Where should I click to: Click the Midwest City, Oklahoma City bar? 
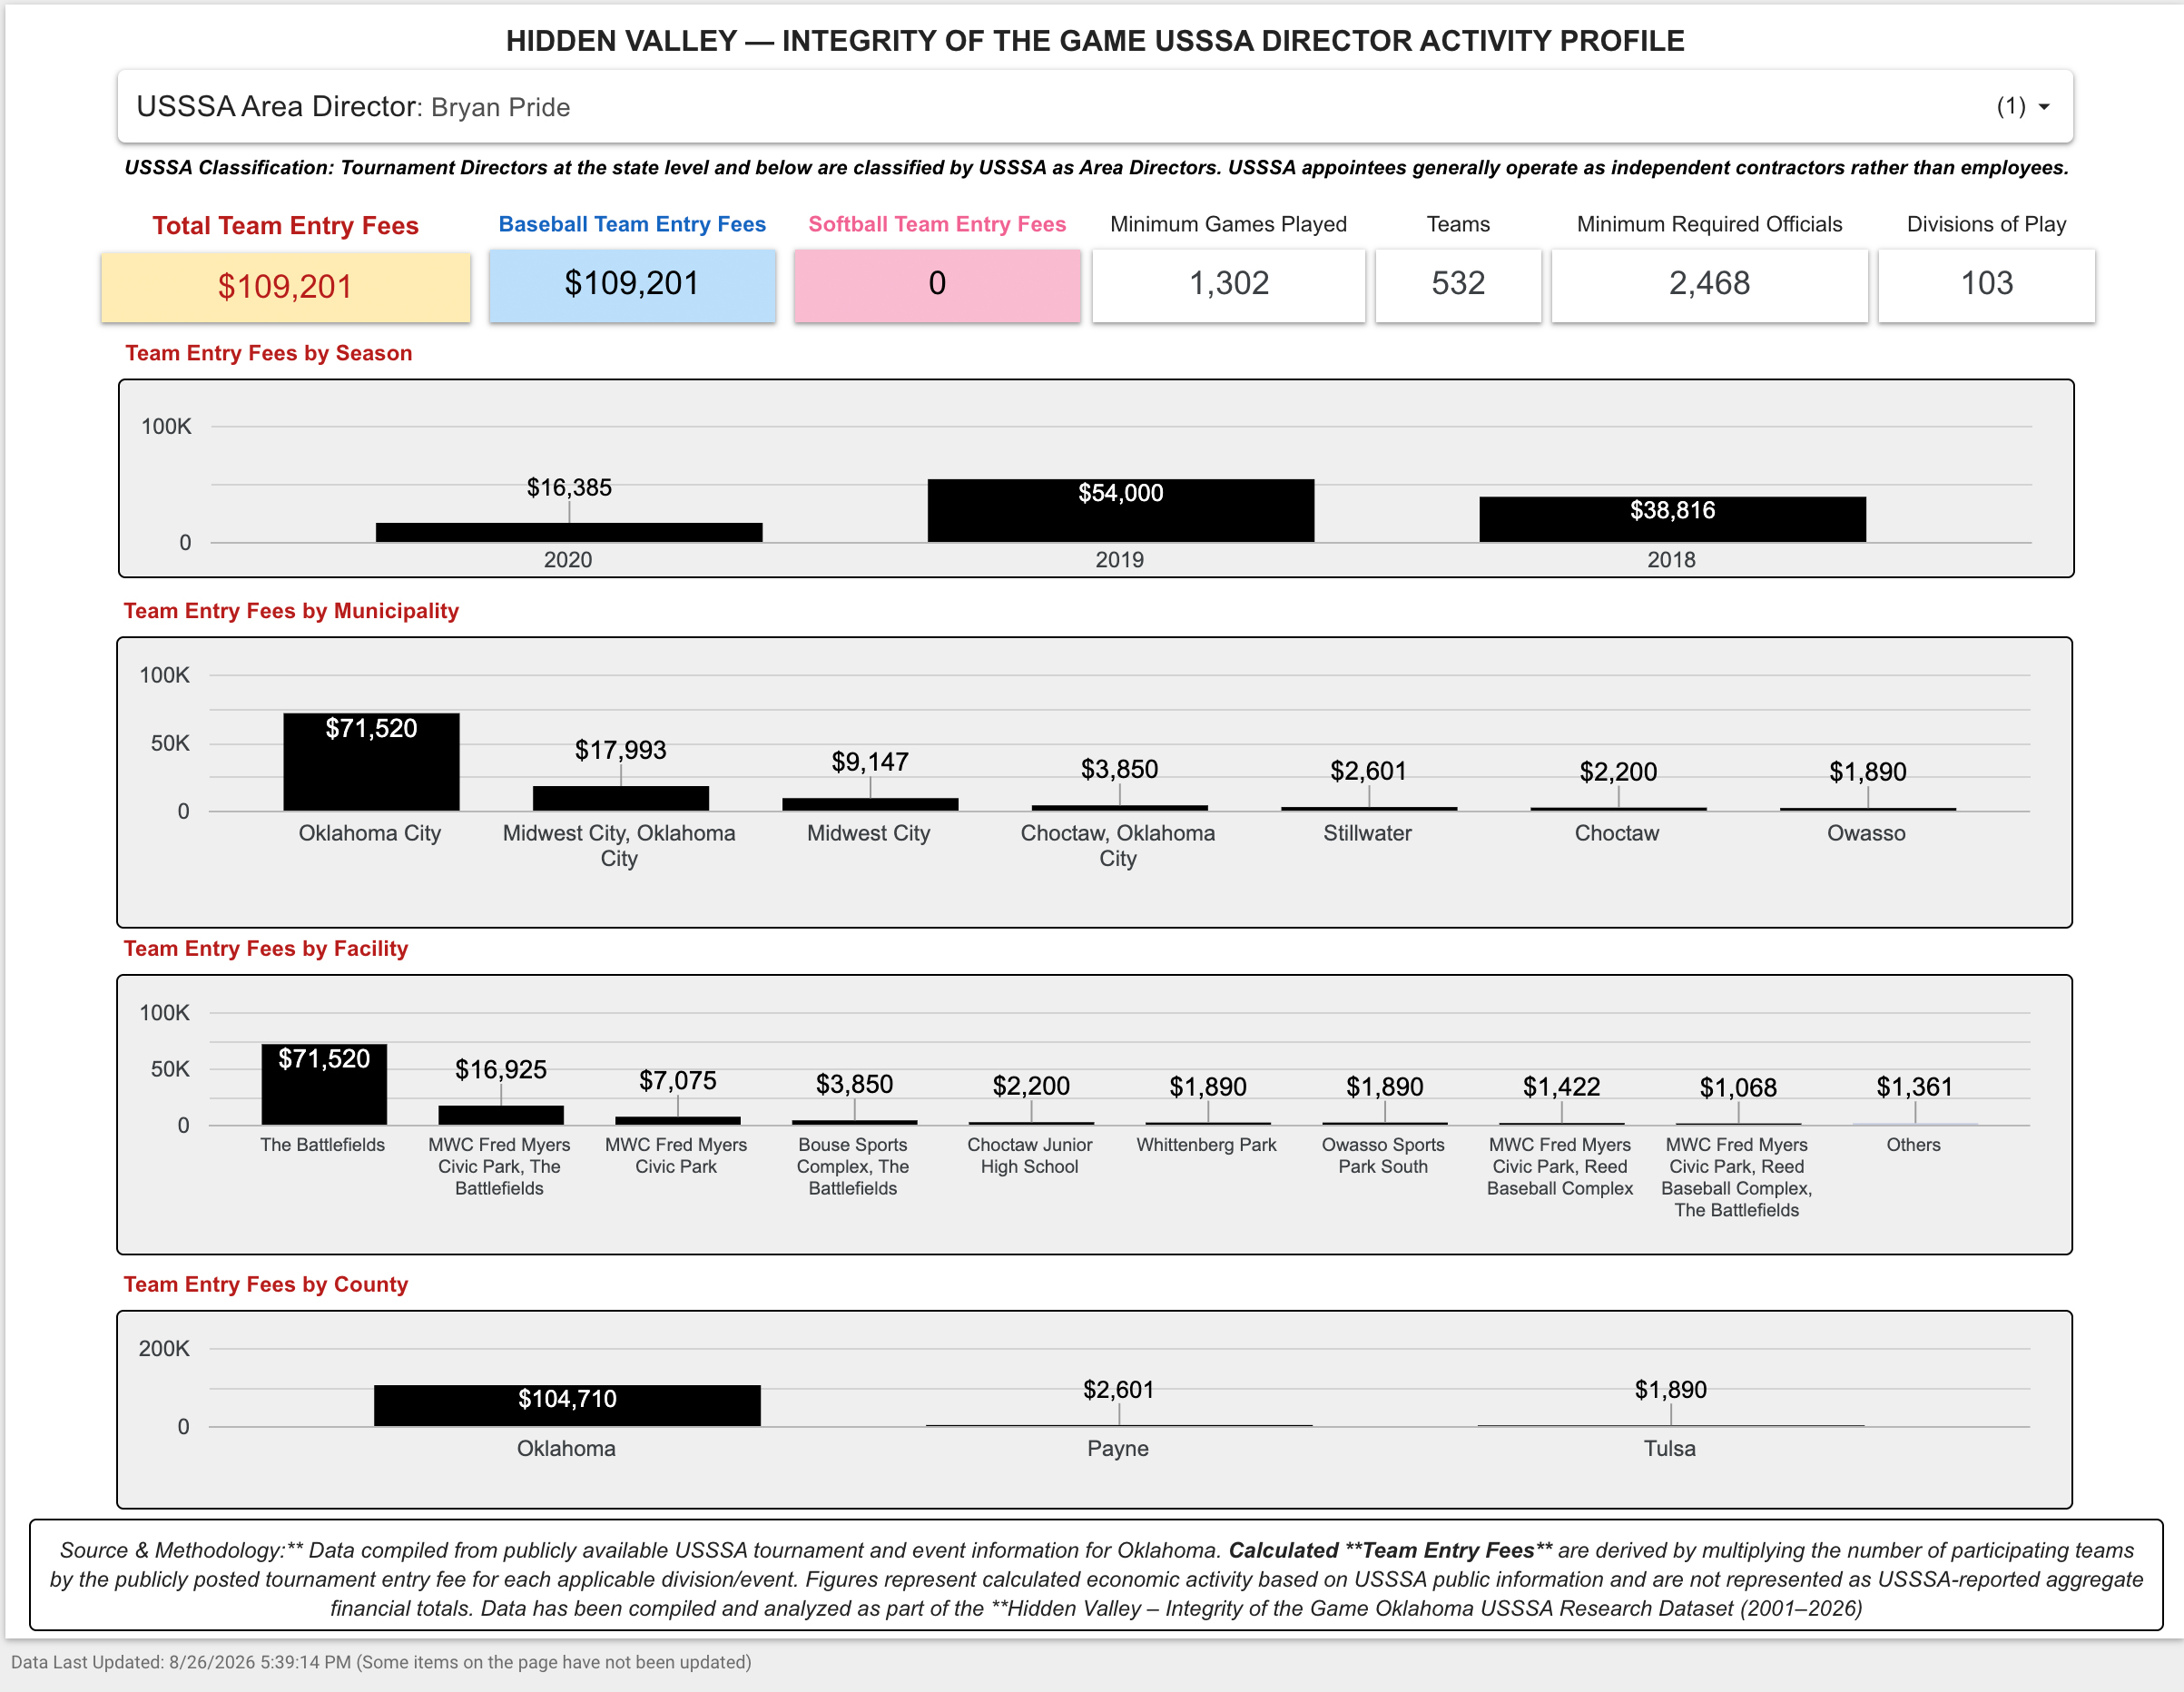621,798
